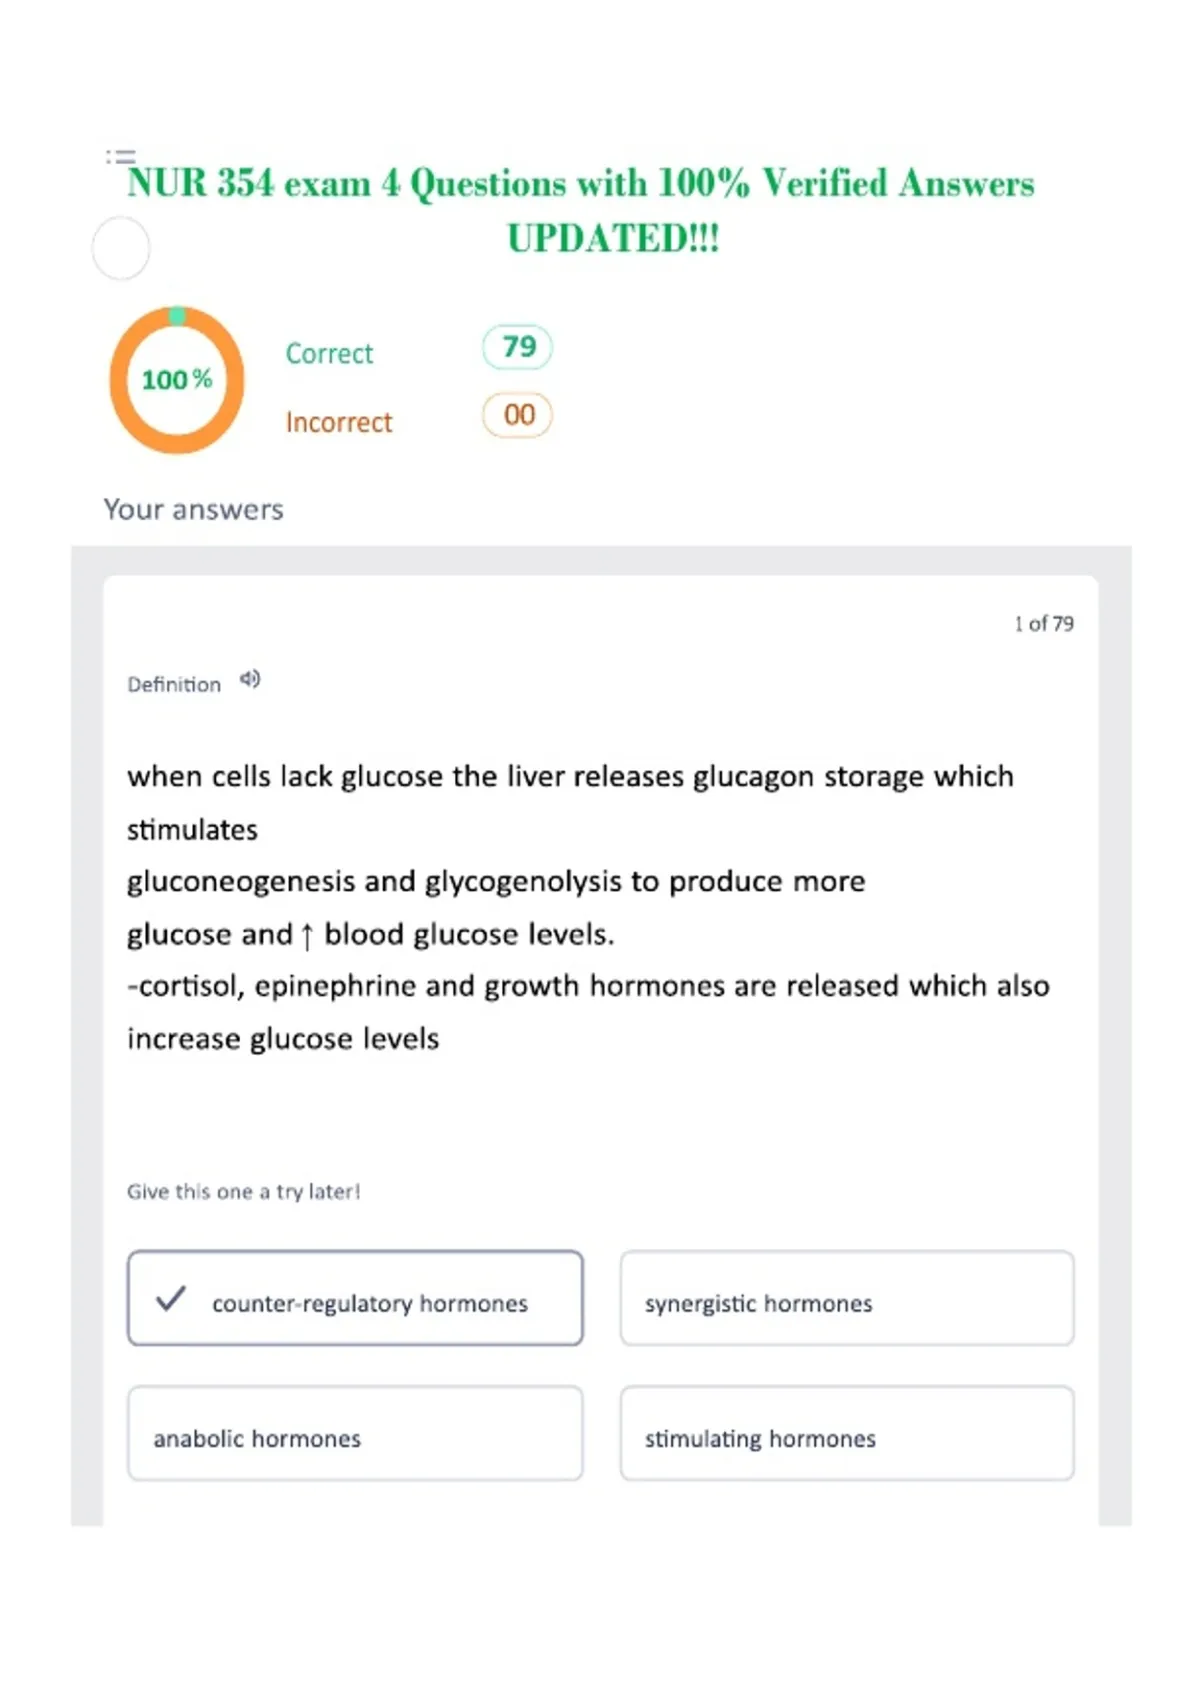Pick the anabolic hormones answer
This screenshot has height=1700, width=1200.
click(x=355, y=1433)
